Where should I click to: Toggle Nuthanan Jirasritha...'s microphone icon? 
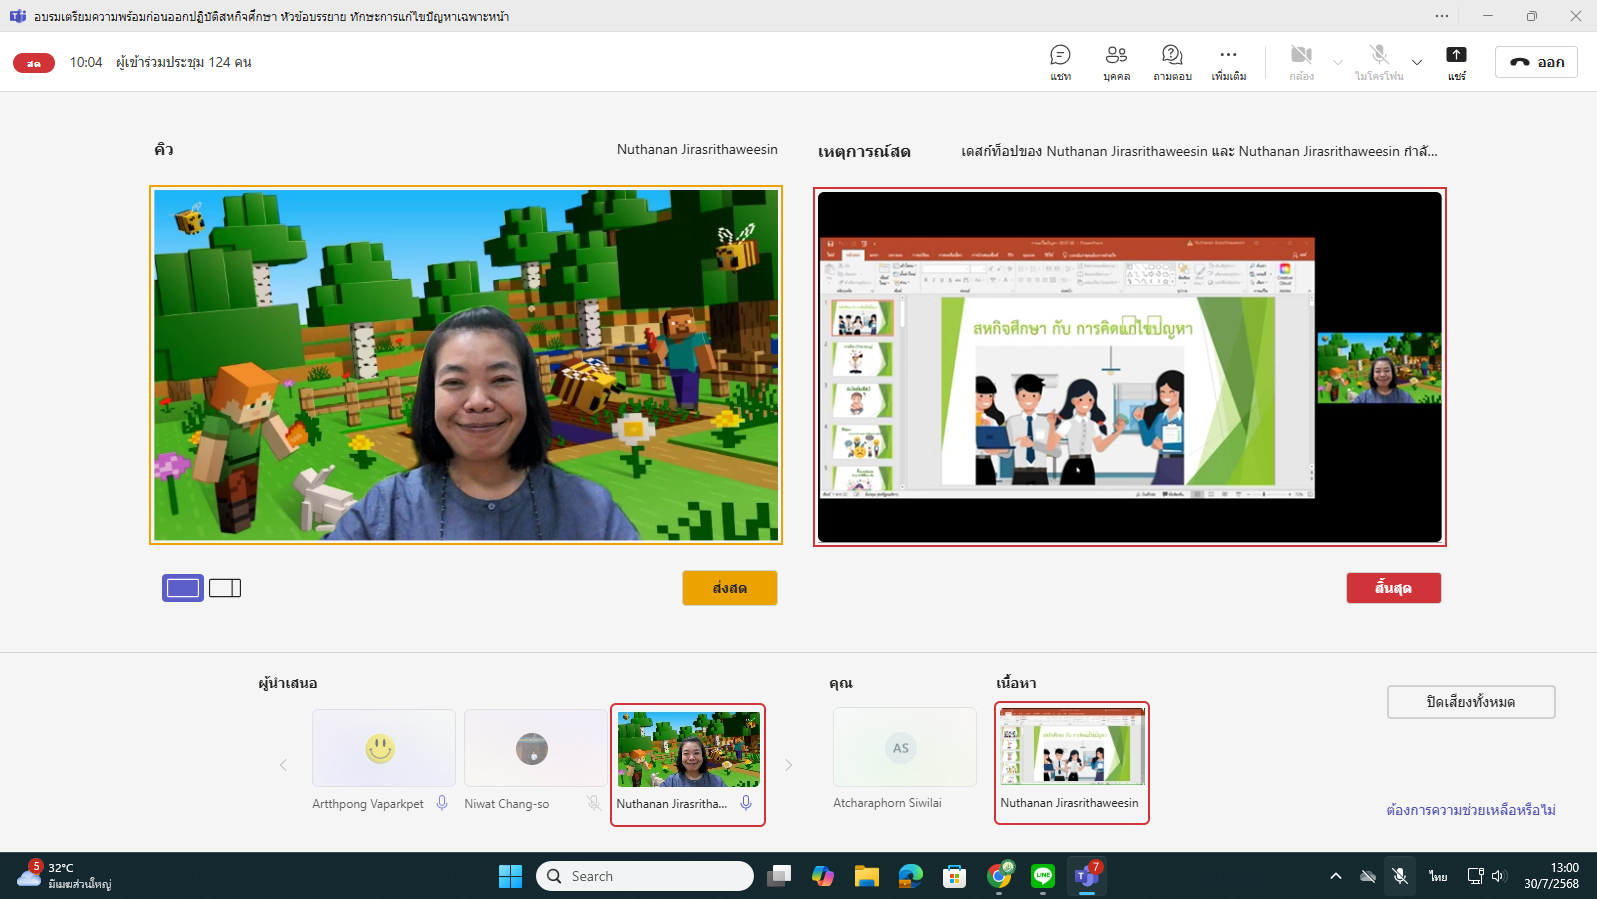click(746, 803)
